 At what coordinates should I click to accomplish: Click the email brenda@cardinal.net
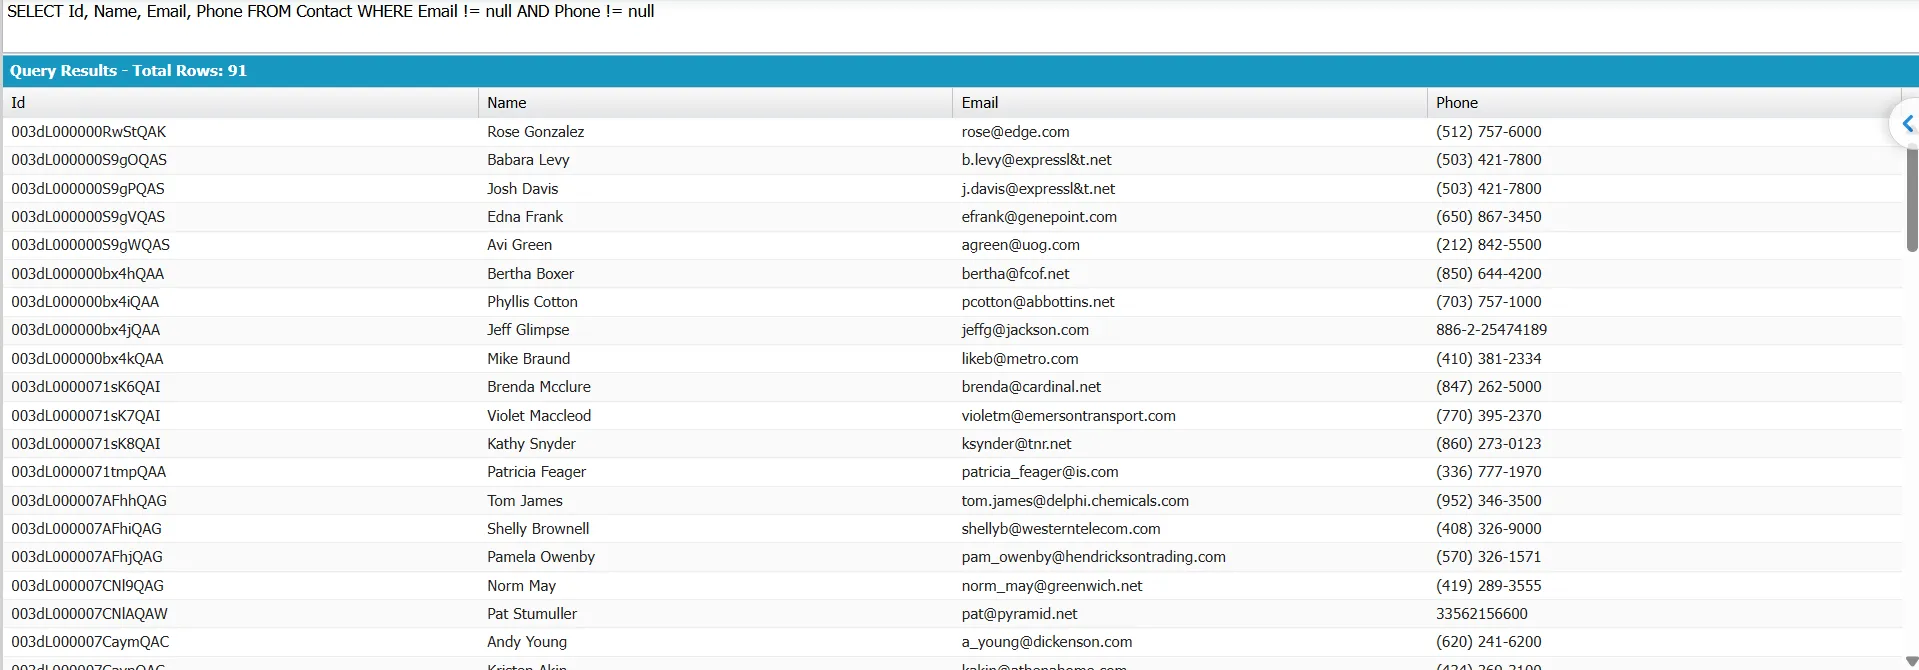coord(1031,387)
